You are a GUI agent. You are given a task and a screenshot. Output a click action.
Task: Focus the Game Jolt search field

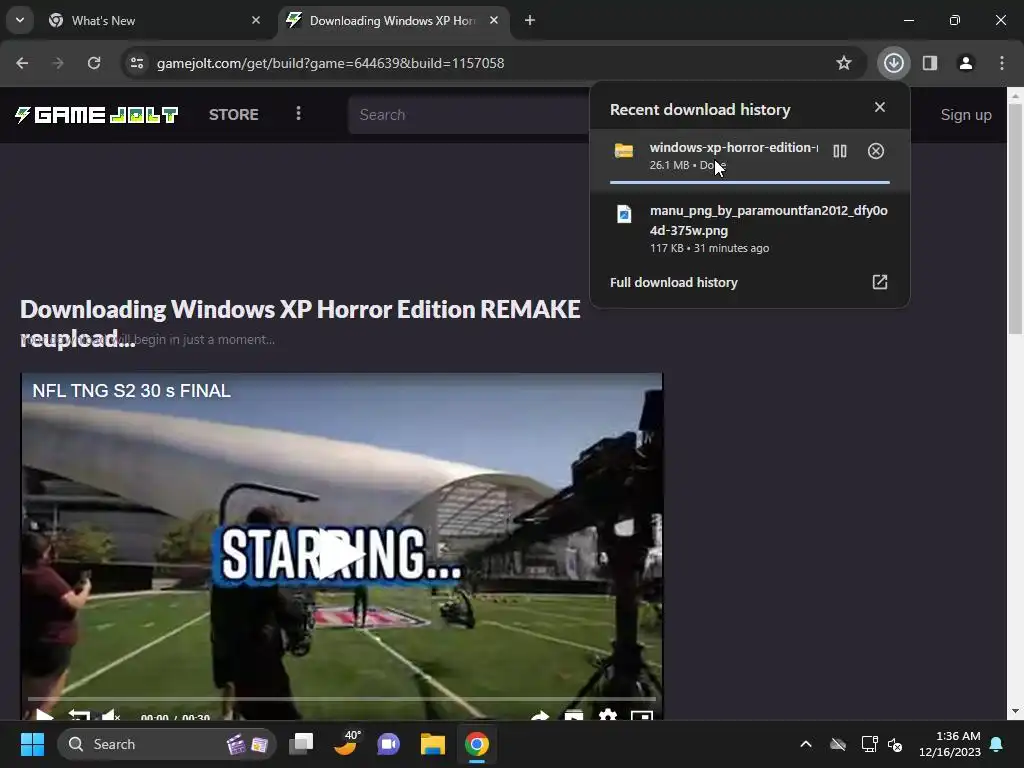(x=469, y=115)
